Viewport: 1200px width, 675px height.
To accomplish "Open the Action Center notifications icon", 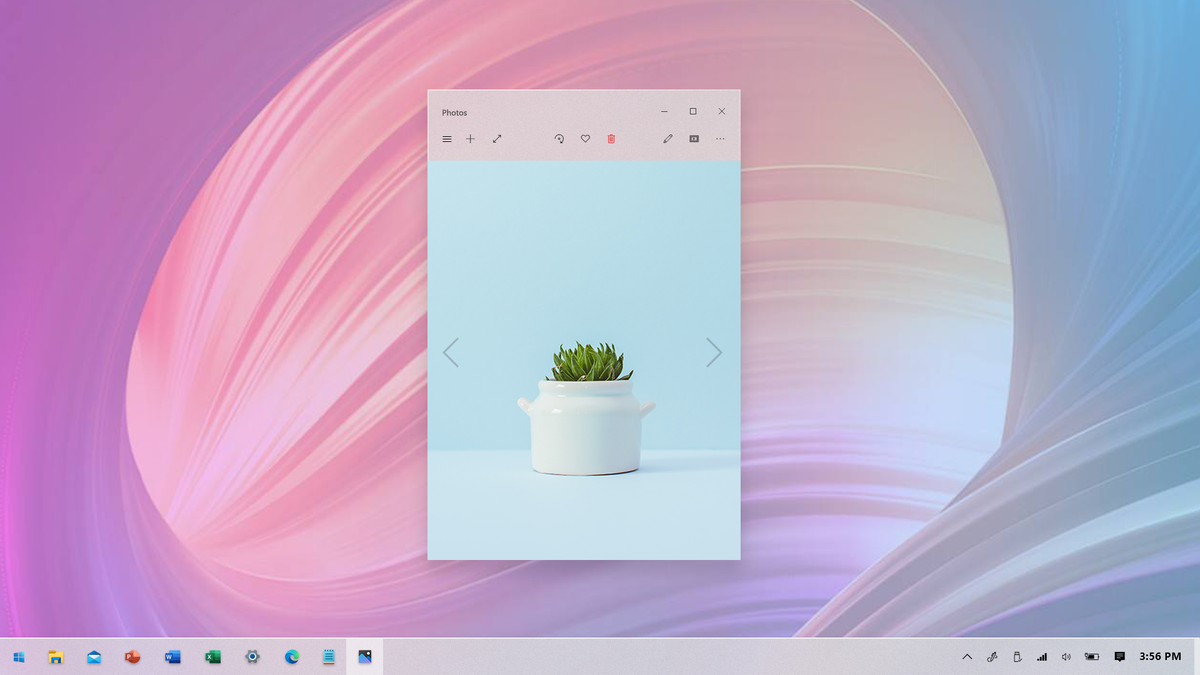I will click(x=1120, y=657).
